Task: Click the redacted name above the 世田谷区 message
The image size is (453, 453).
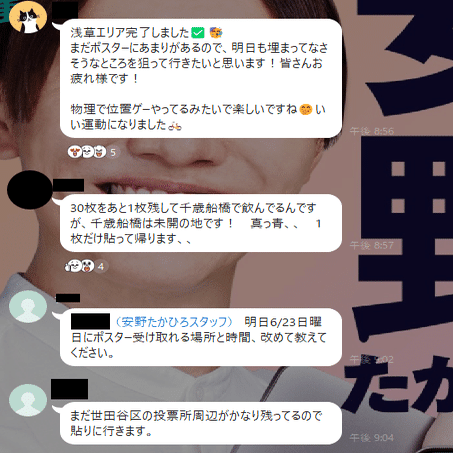Action: (x=69, y=389)
